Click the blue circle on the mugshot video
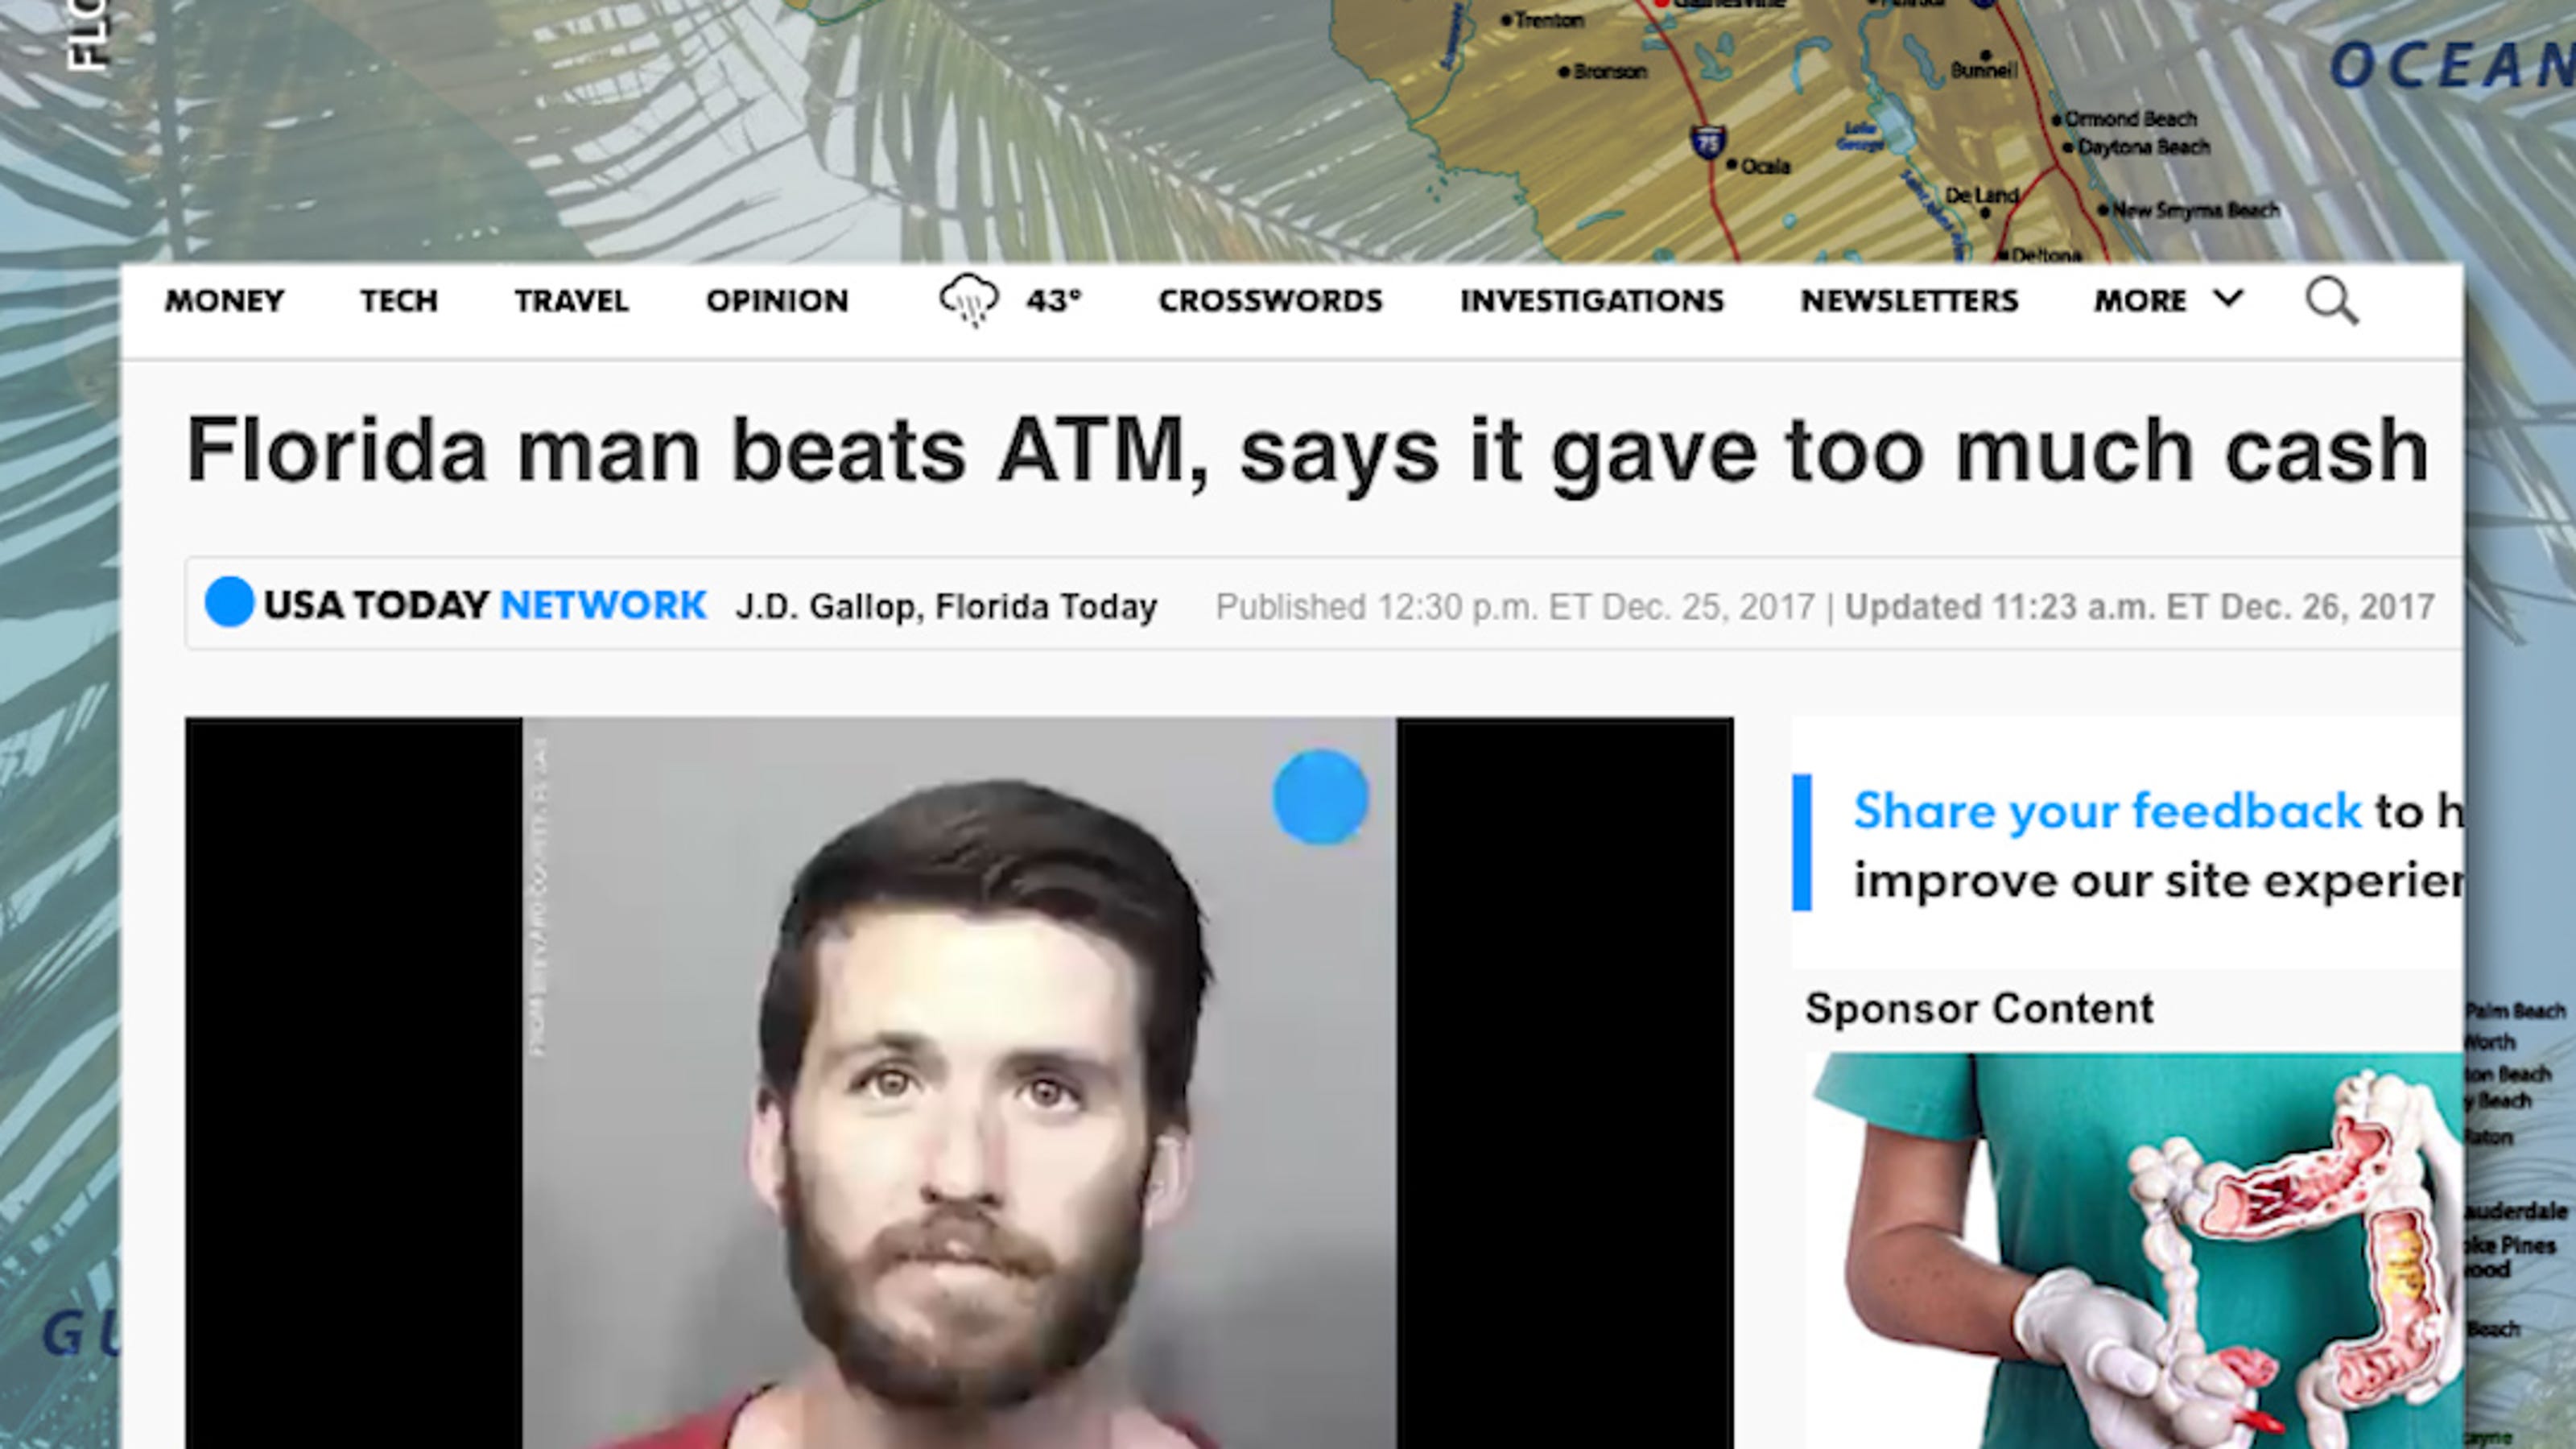Screen dimensions: 2576x1449 click(x=1320, y=797)
